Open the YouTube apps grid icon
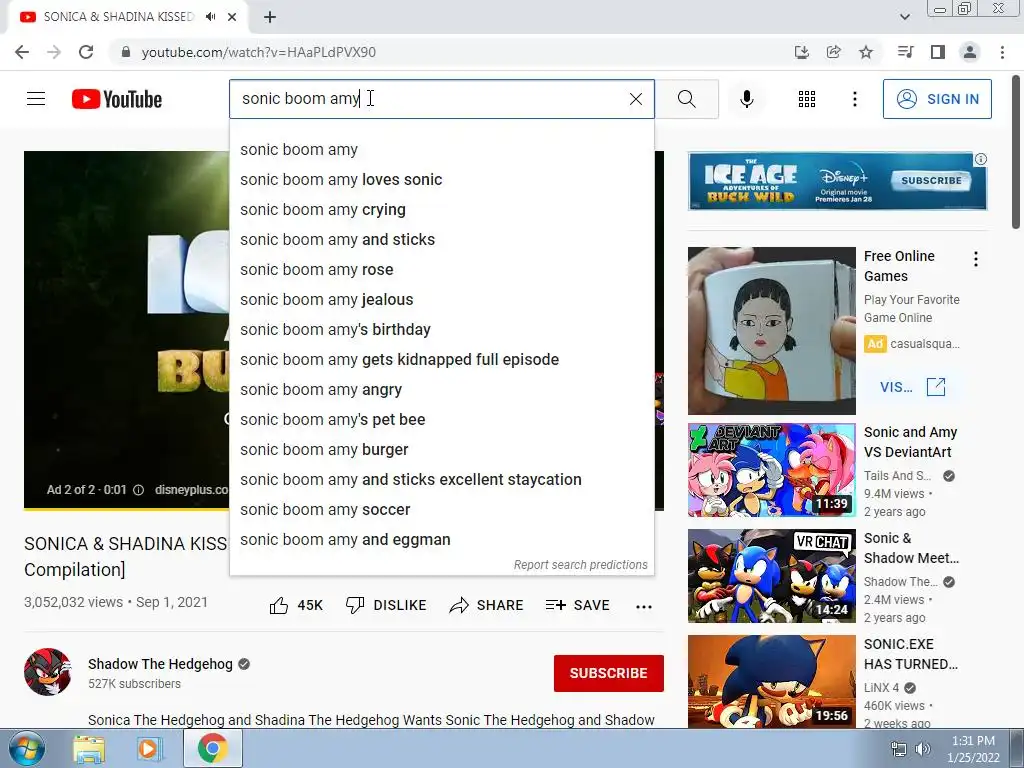Viewport: 1024px width, 768px height. [807, 99]
